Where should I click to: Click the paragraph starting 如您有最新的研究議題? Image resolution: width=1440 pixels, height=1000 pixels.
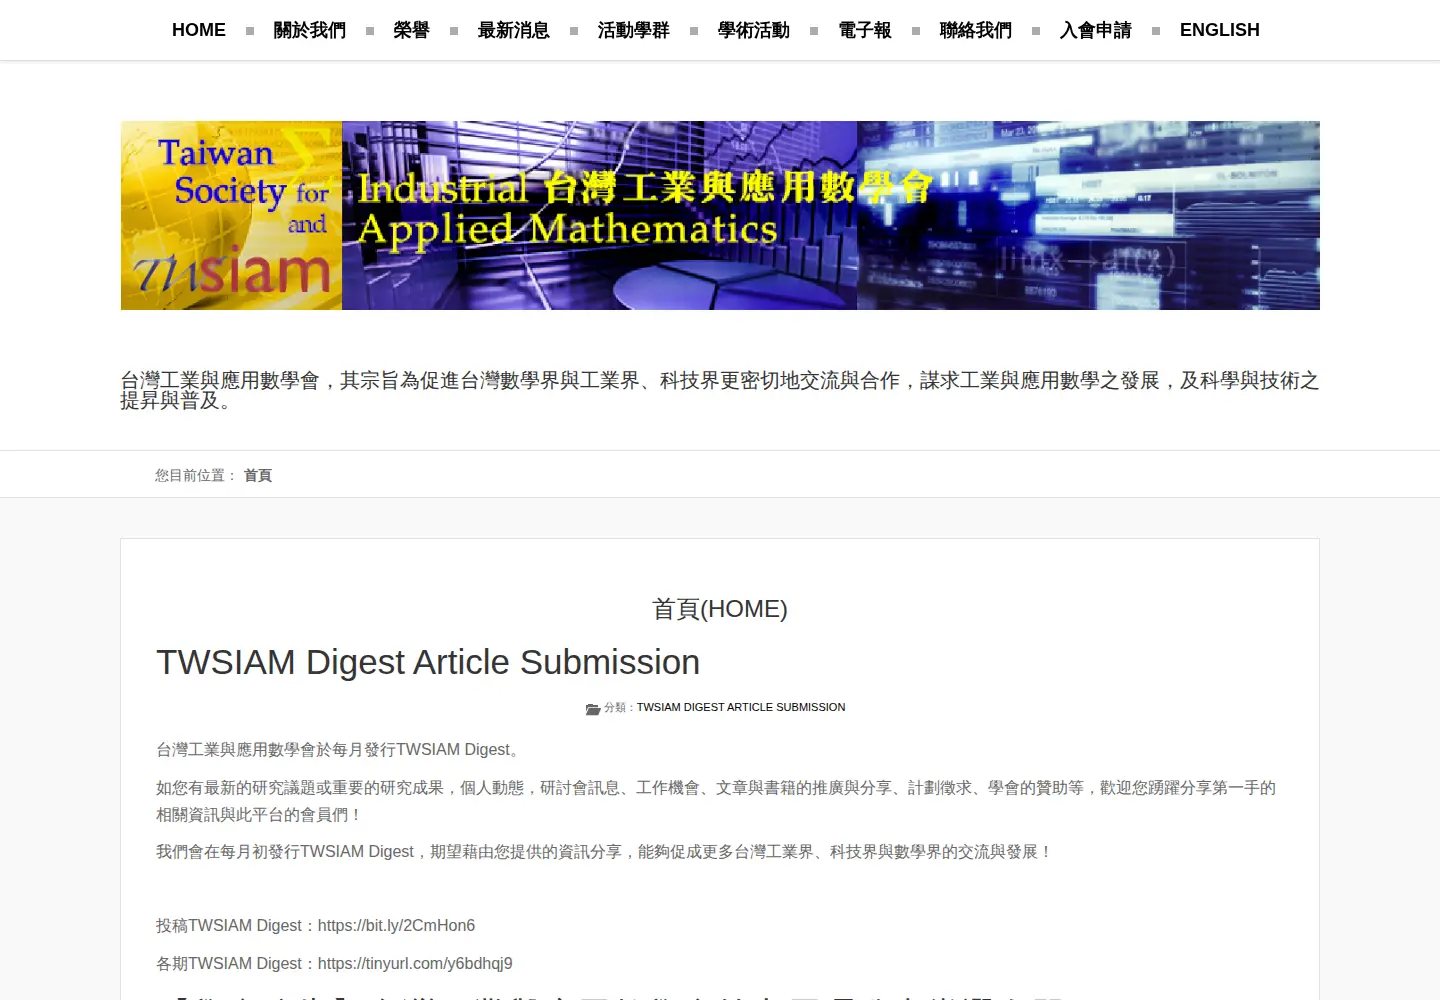point(716,801)
